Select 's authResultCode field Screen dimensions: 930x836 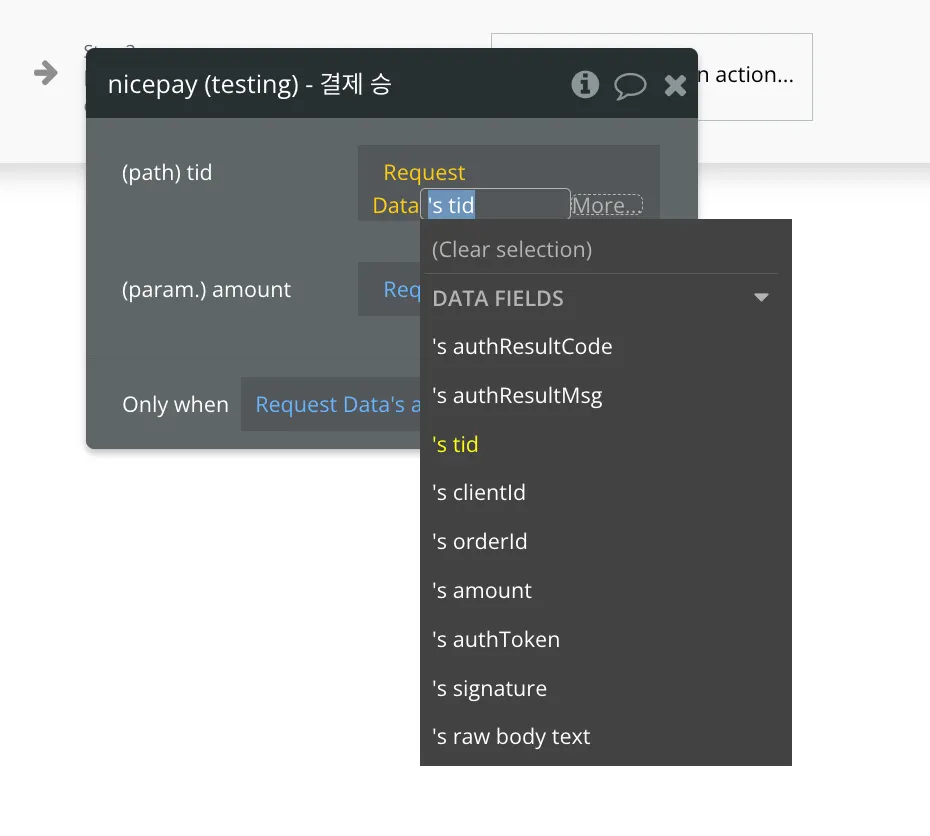point(522,346)
